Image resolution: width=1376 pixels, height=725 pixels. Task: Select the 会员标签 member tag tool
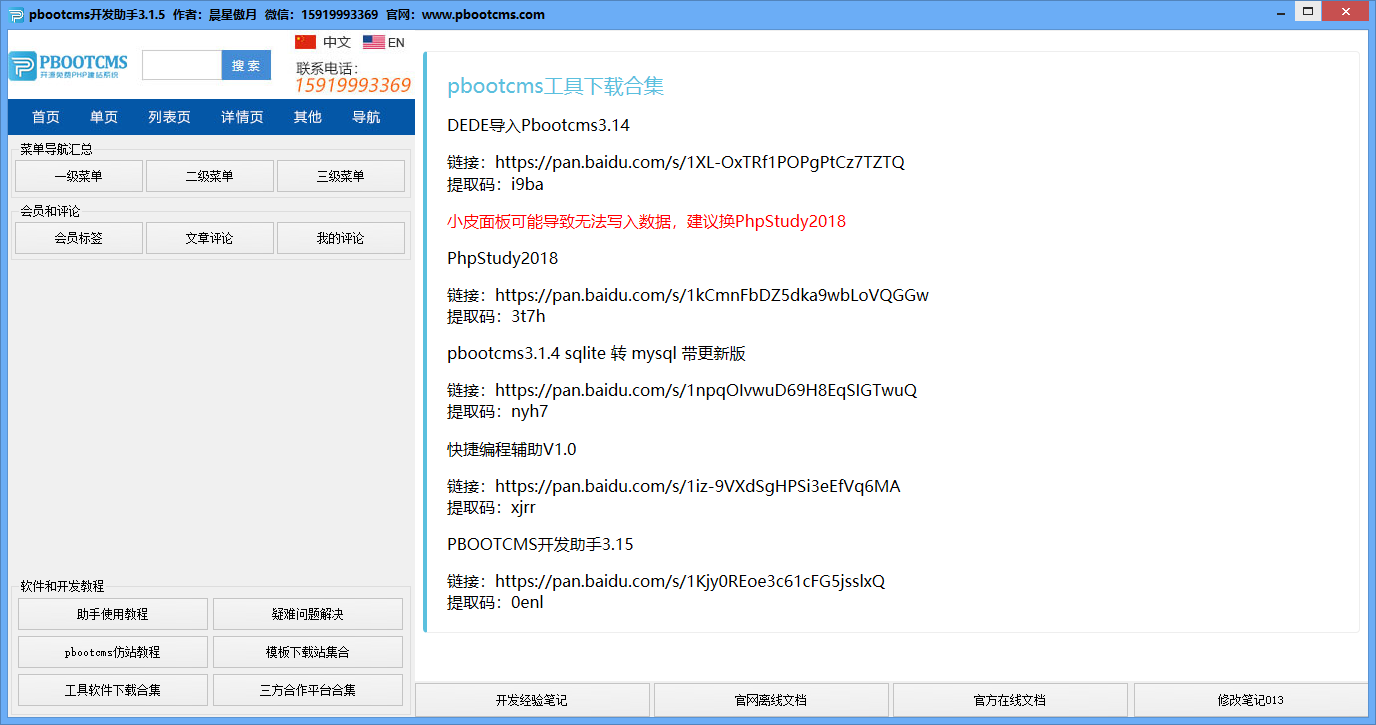[x=78, y=237]
